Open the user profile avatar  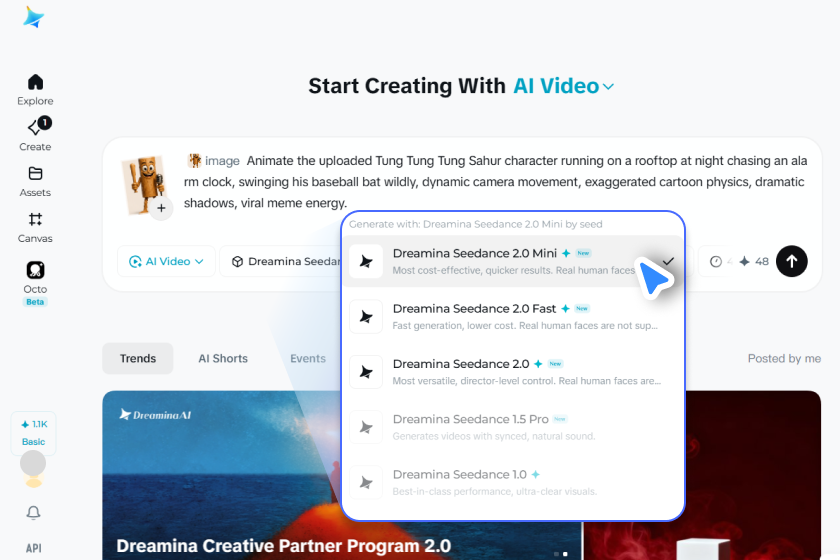tap(33, 464)
